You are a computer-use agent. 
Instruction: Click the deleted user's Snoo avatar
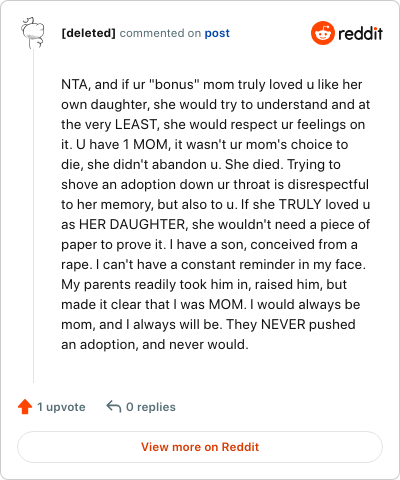[33, 33]
